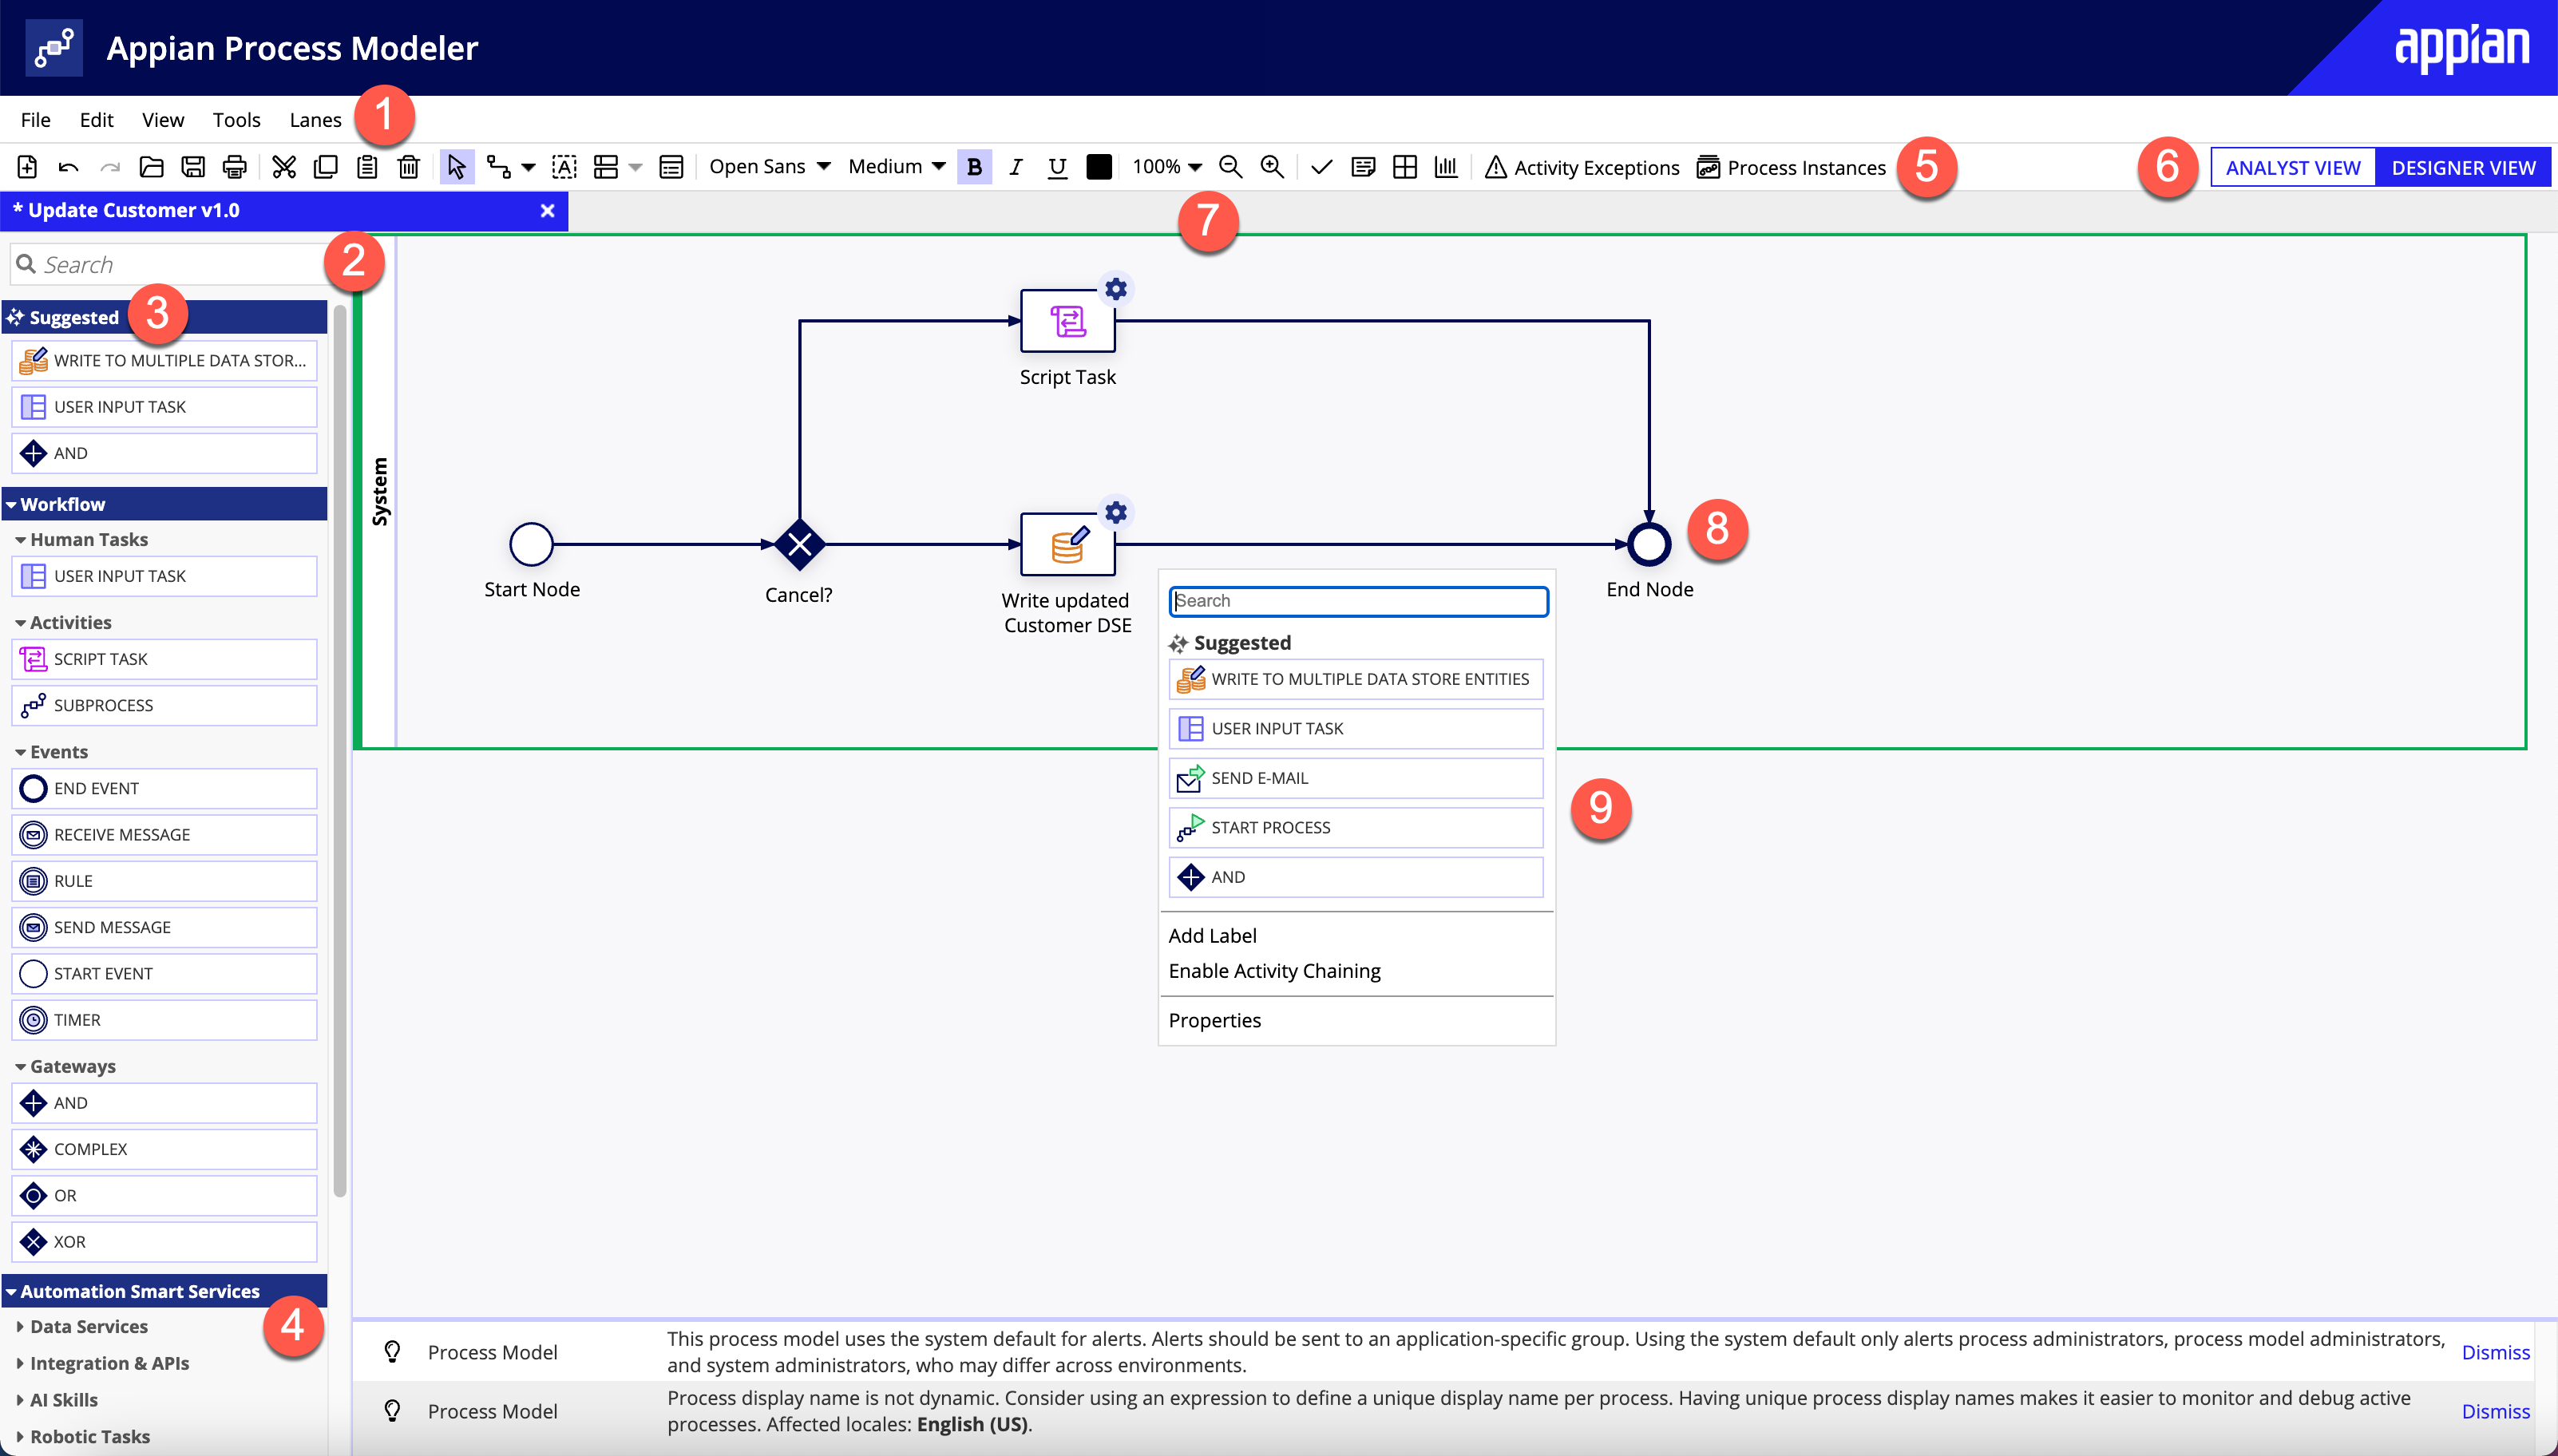Click the black font color swatch
This screenshot has width=2558, height=1456.
coord(1099,167)
